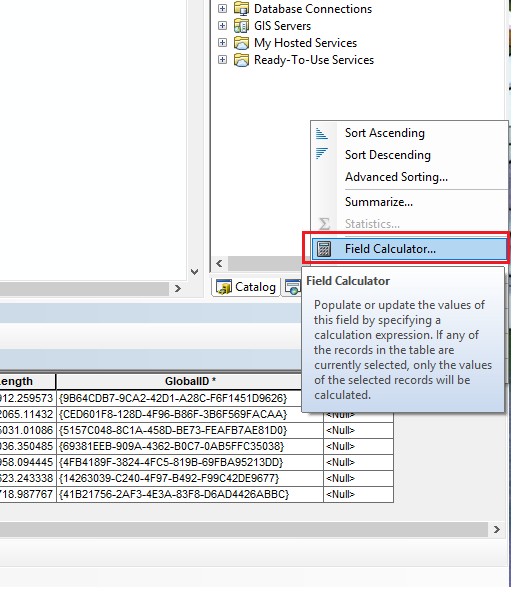
Task: Select GlobalID cell {CED601F8-128D-4F96-B86F-3B6F569FACAA}
Action: coord(190,414)
